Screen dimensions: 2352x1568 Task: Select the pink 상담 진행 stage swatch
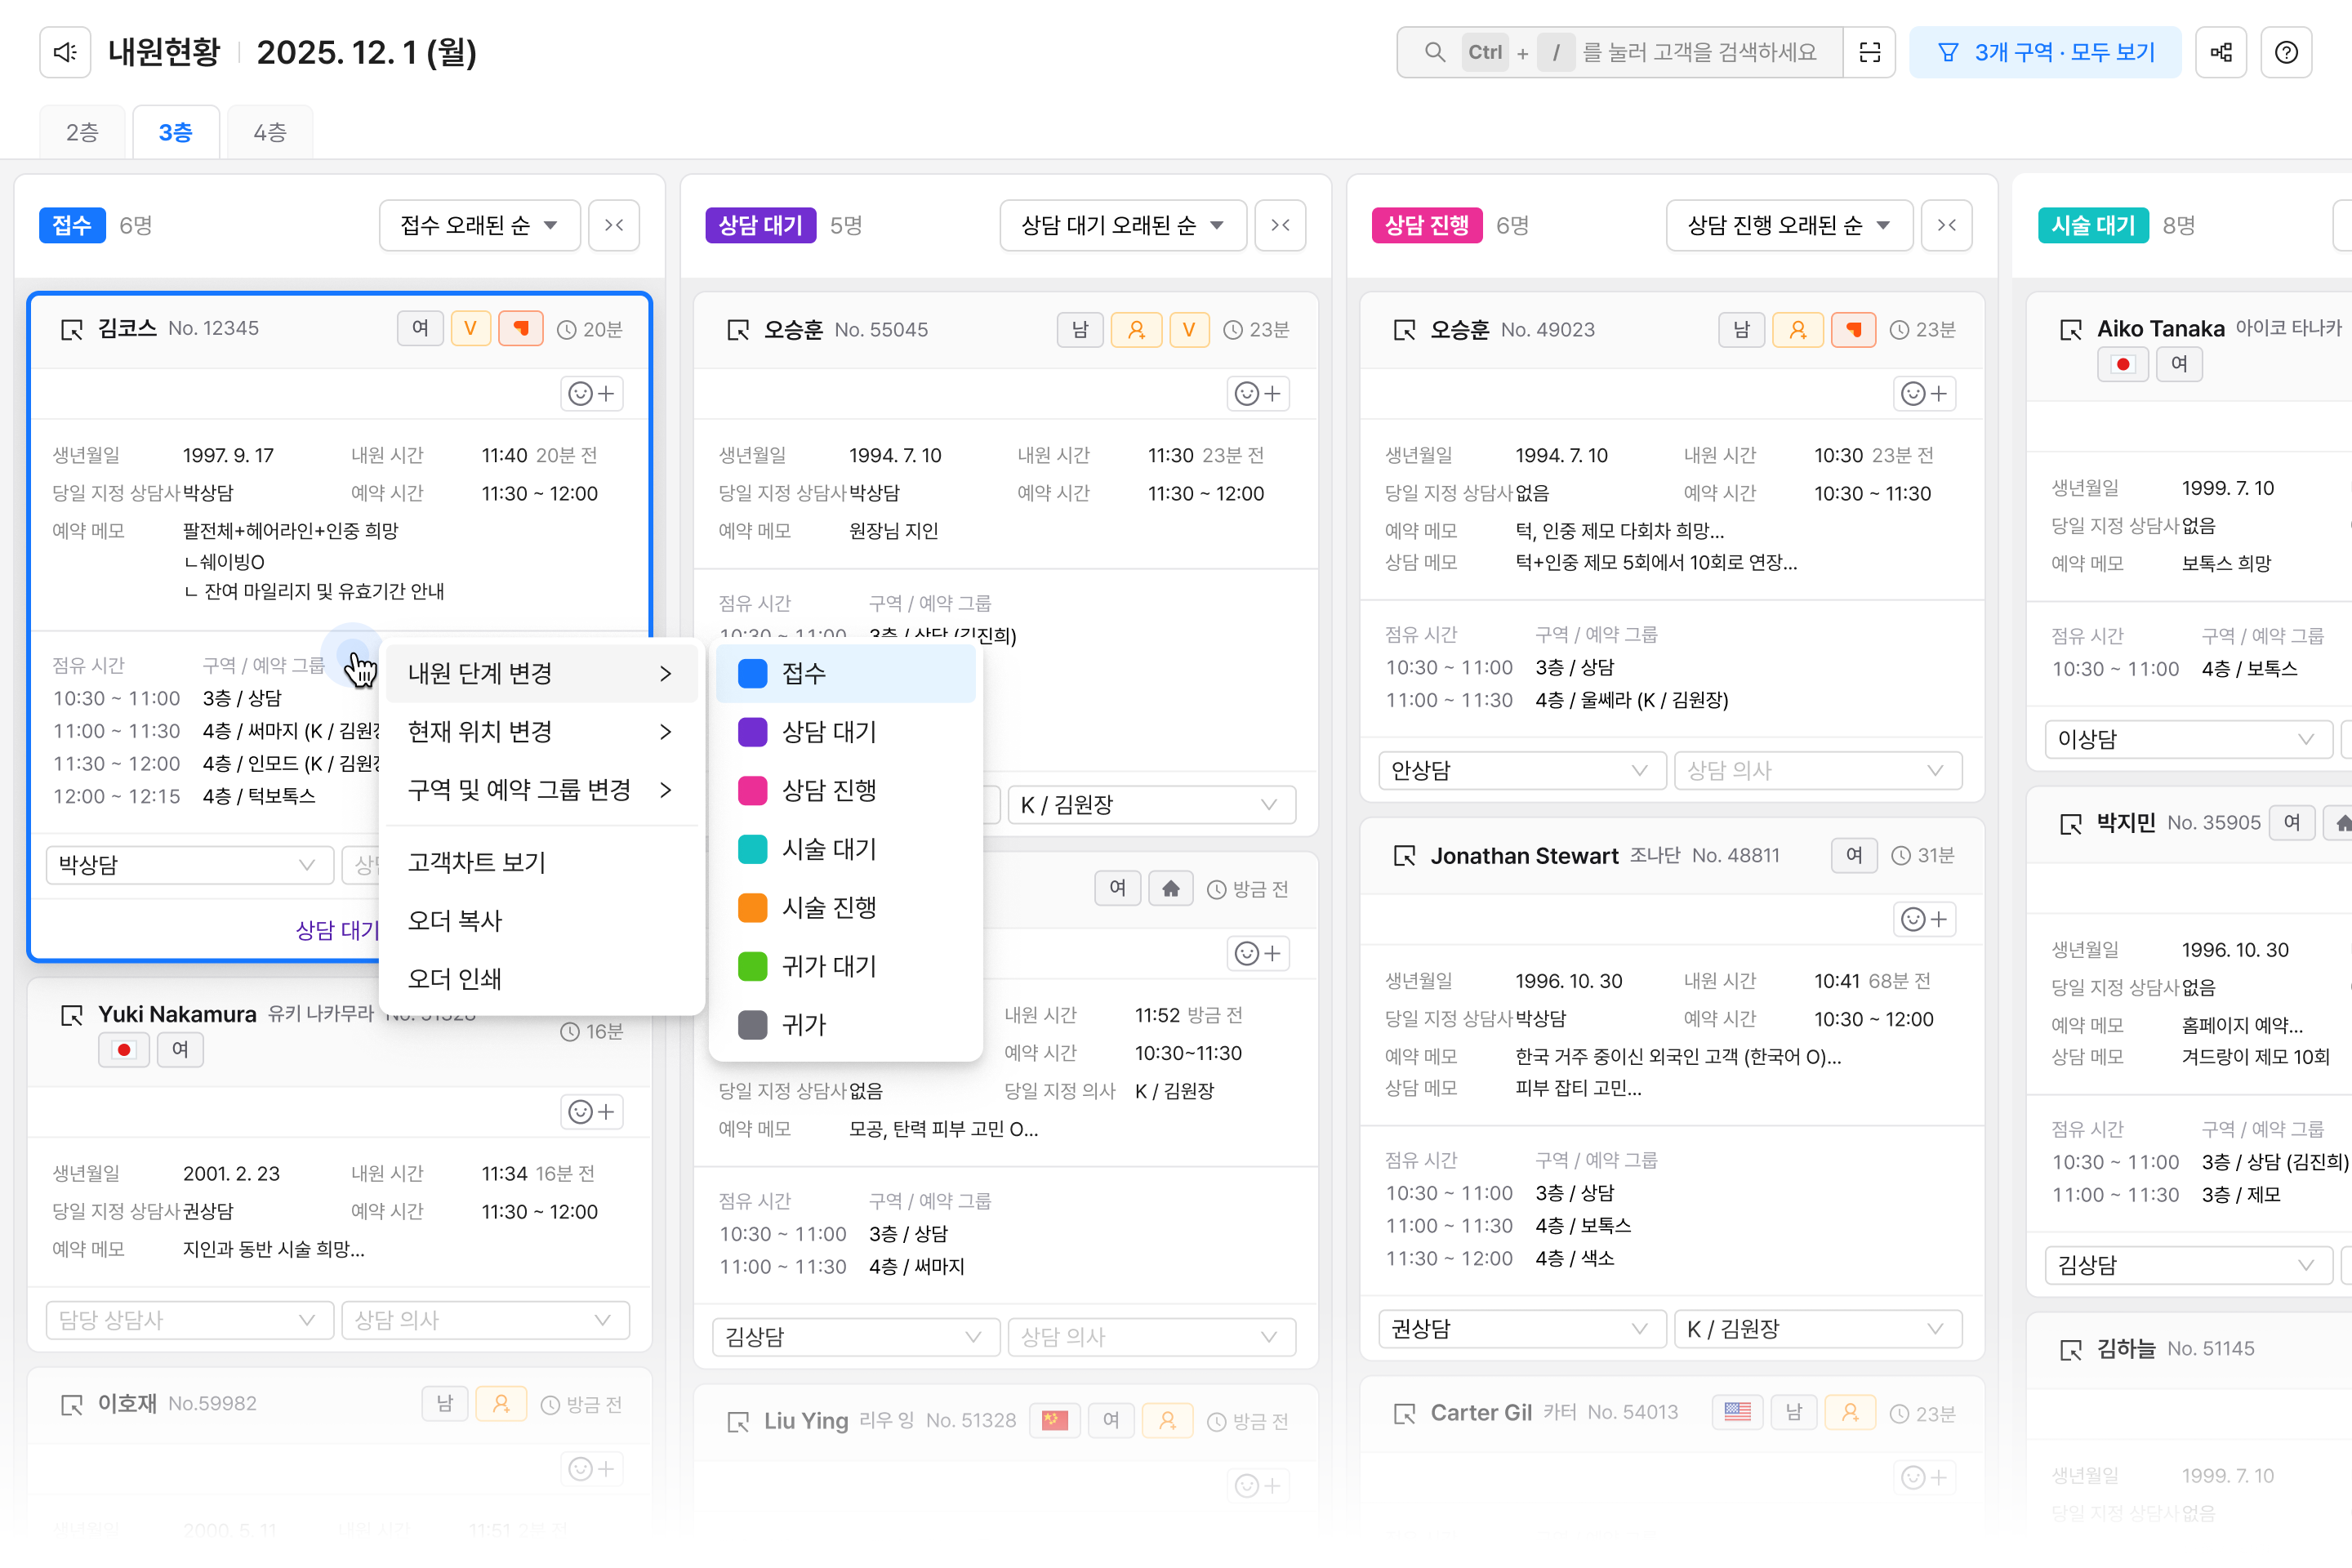(x=752, y=790)
